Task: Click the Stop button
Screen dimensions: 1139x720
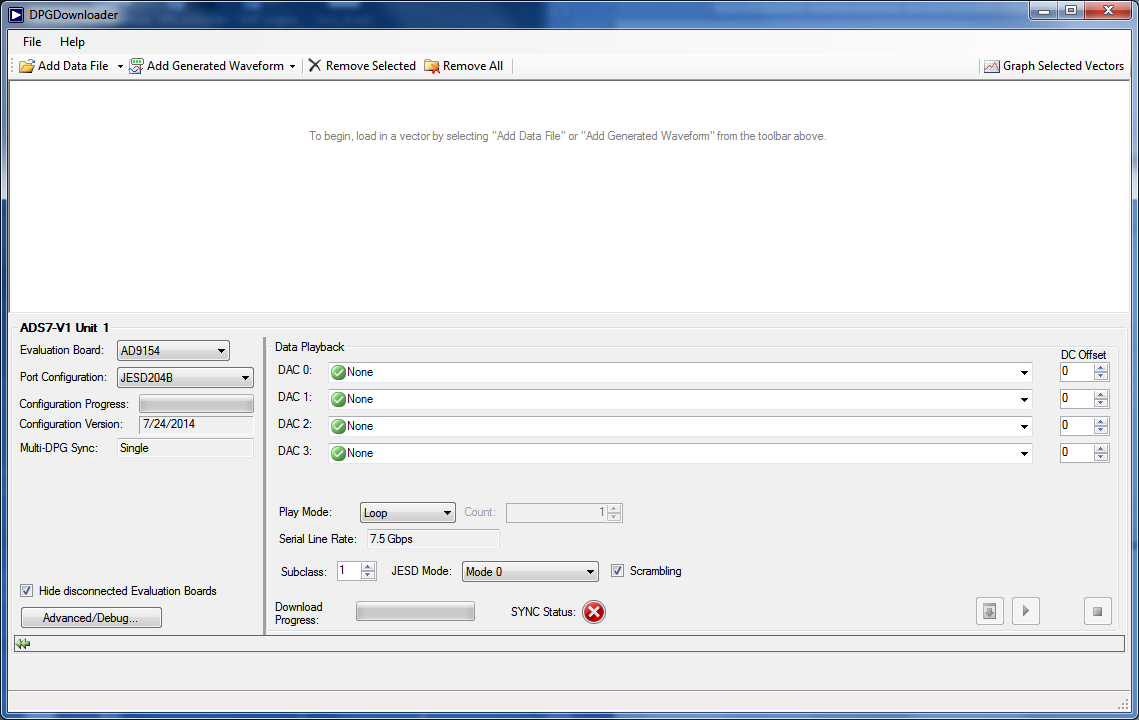Action: pyautogui.click(x=1098, y=611)
